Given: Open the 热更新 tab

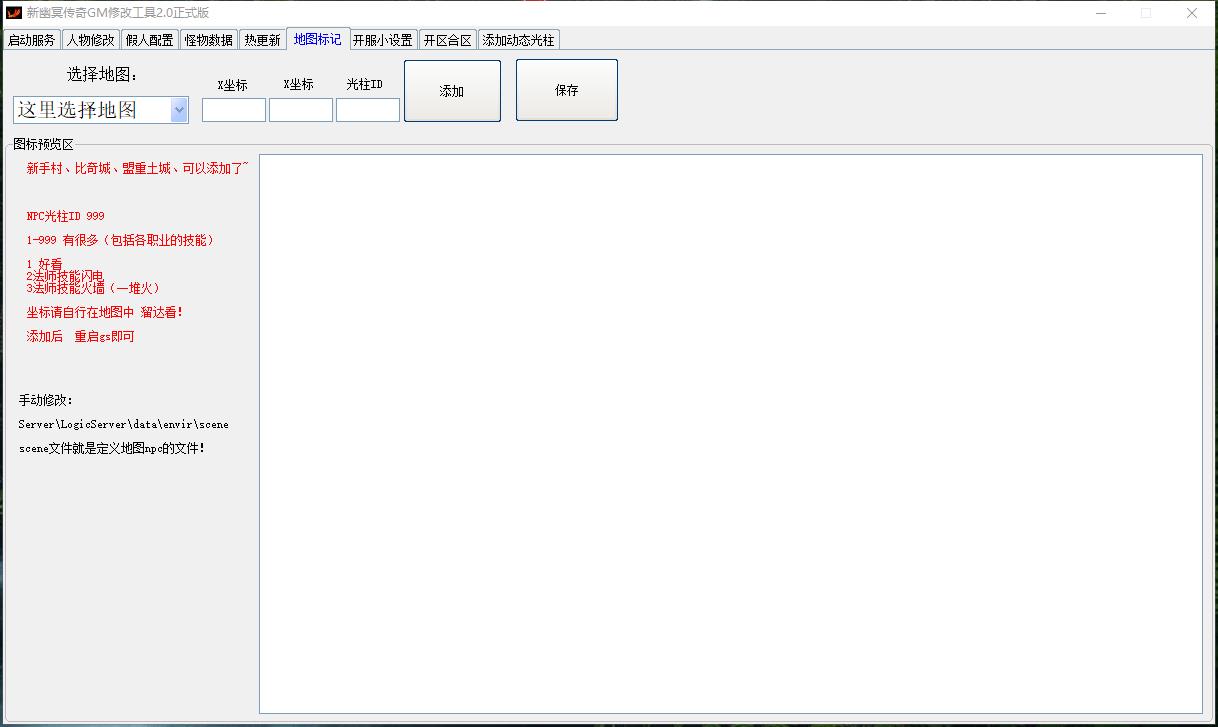Looking at the screenshot, I should coord(263,40).
